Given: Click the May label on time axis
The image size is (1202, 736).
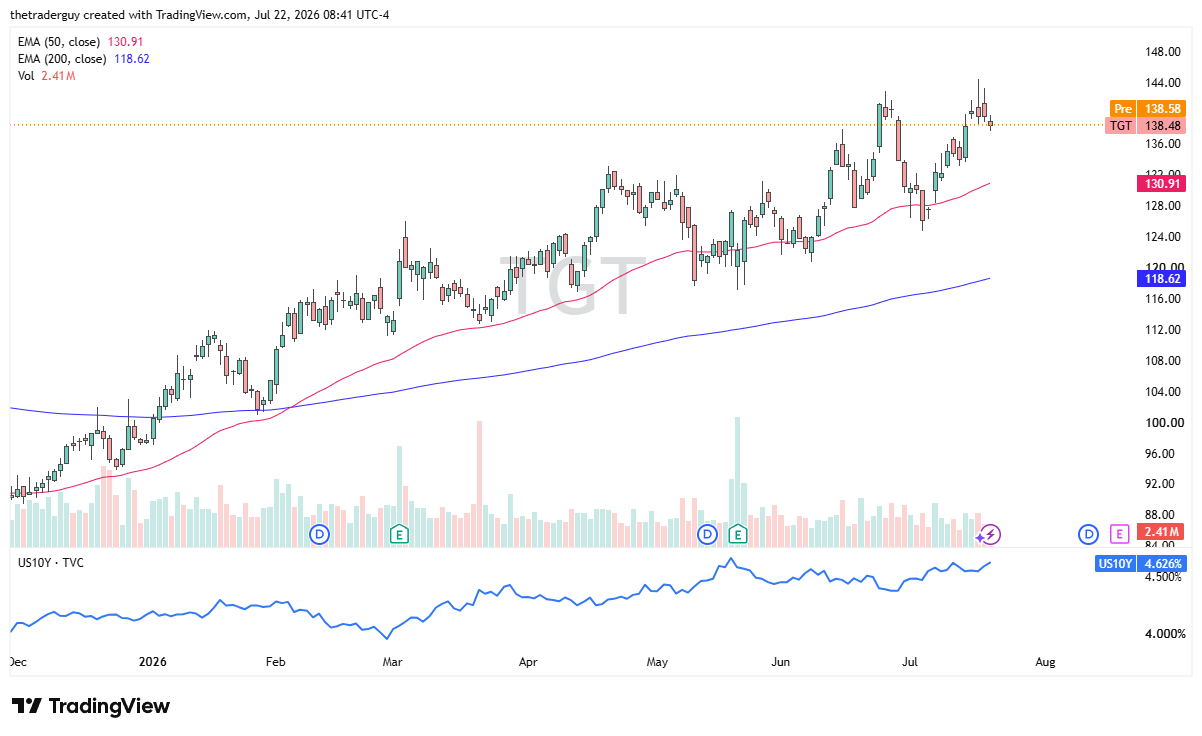Looking at the screenshot, I should click(x=657, y=662).
